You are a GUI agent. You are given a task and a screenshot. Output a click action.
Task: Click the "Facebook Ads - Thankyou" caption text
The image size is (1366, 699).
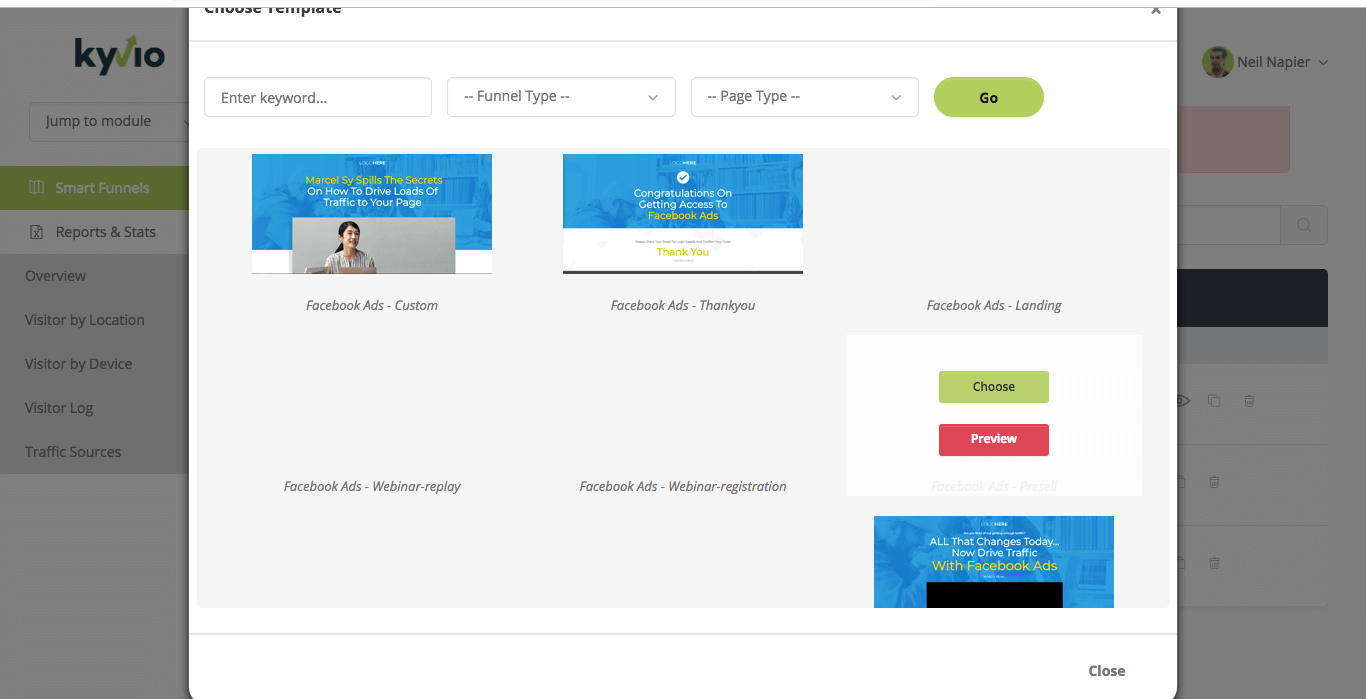tap(683, 305)
